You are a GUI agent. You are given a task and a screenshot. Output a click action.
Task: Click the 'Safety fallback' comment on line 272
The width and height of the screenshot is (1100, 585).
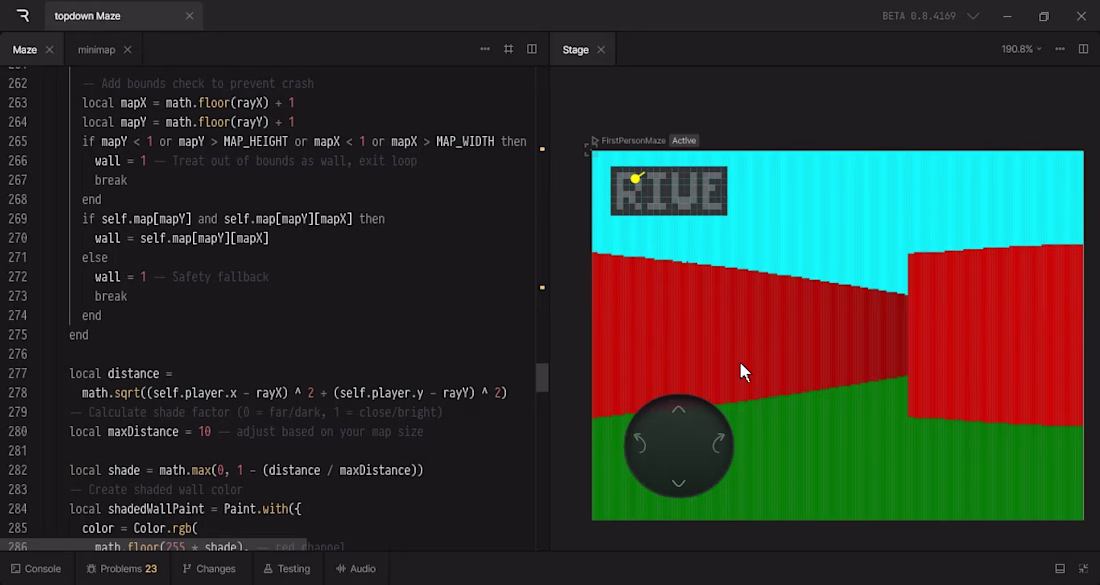(211, 277)
